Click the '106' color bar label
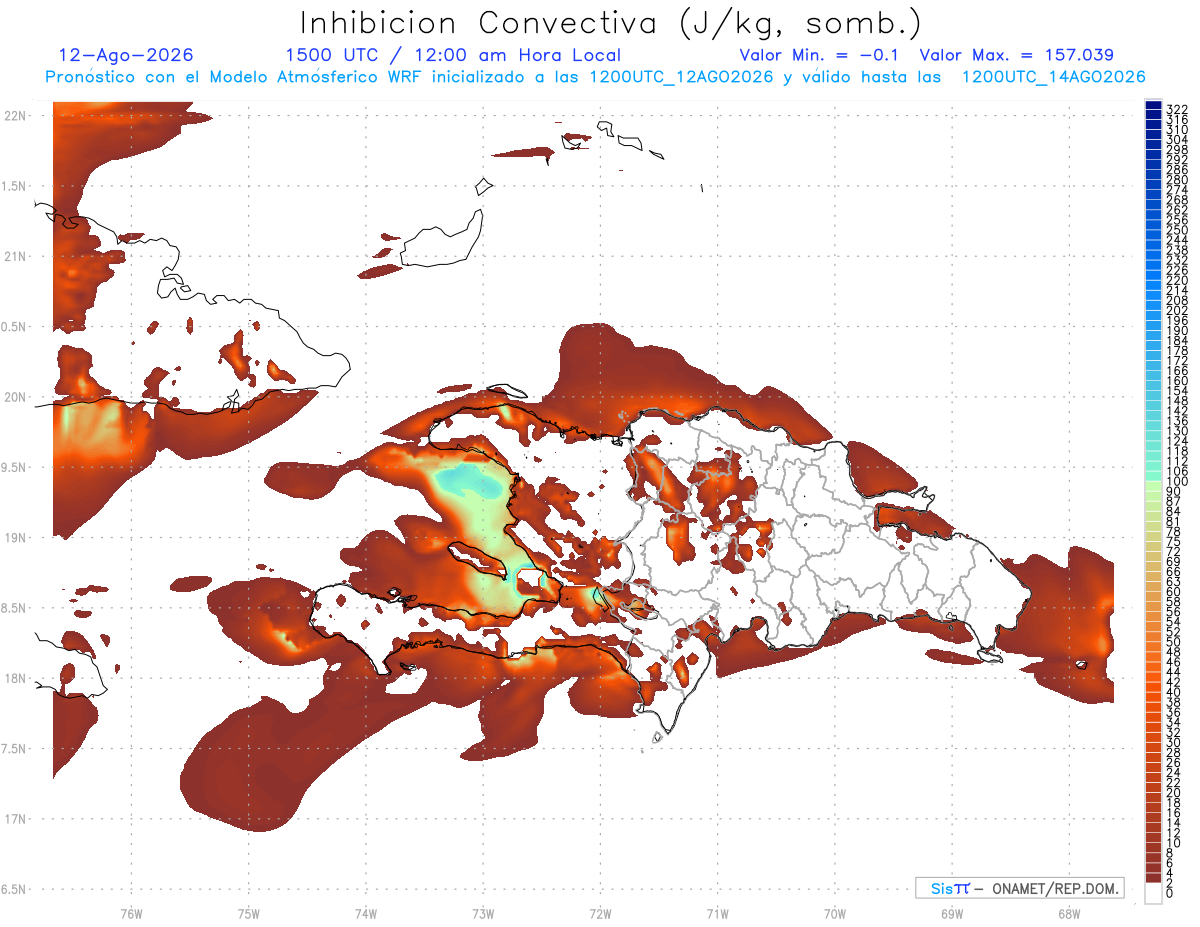 pyautogui.click(x=1176, y=471)
